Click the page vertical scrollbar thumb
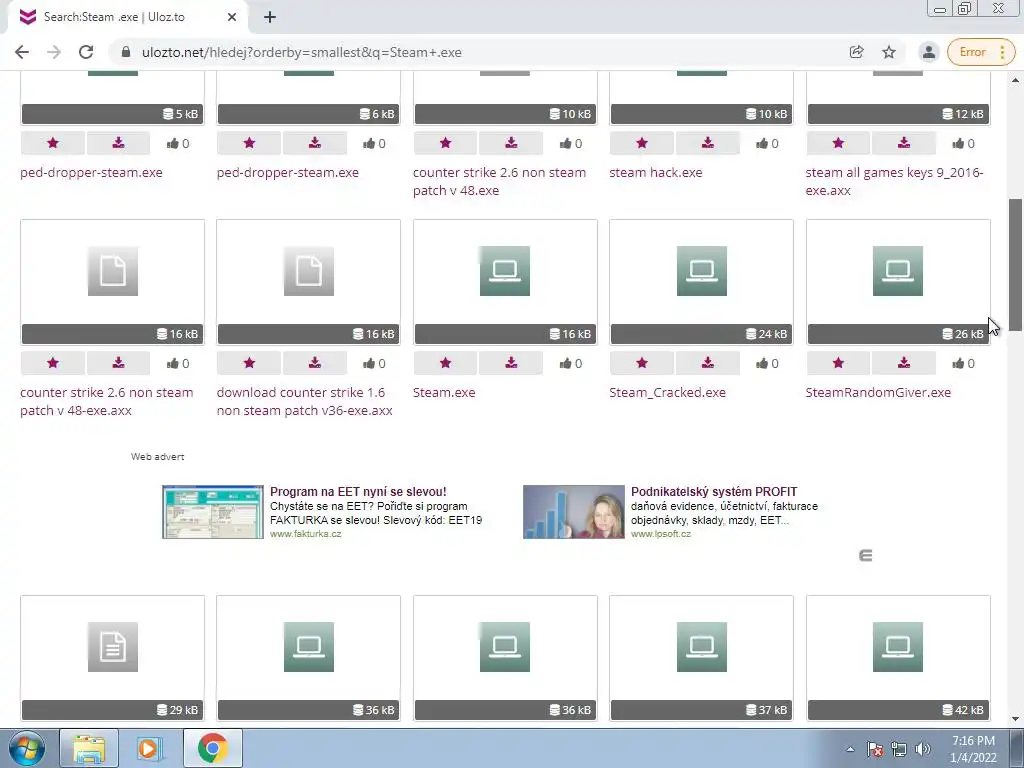 [x=1015, y=264]
